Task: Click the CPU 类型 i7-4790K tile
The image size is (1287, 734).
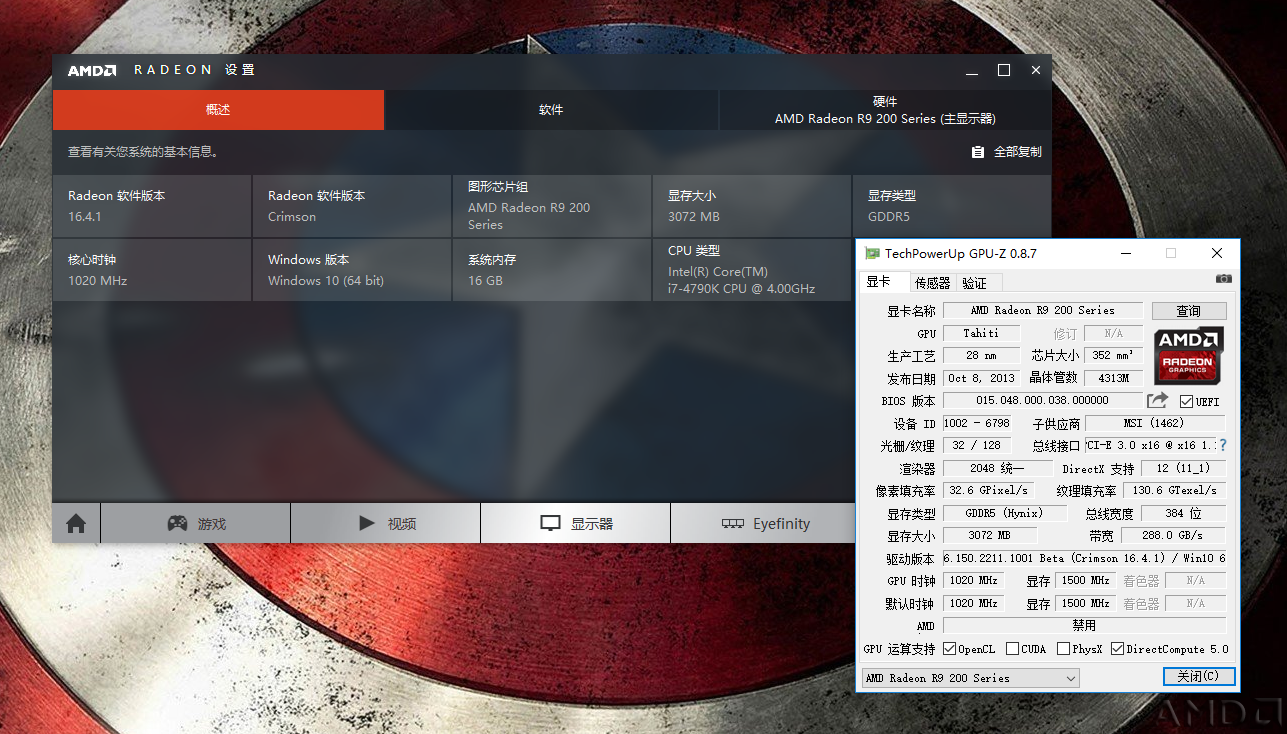Action: pyautogui.click(x=751, y=270)
